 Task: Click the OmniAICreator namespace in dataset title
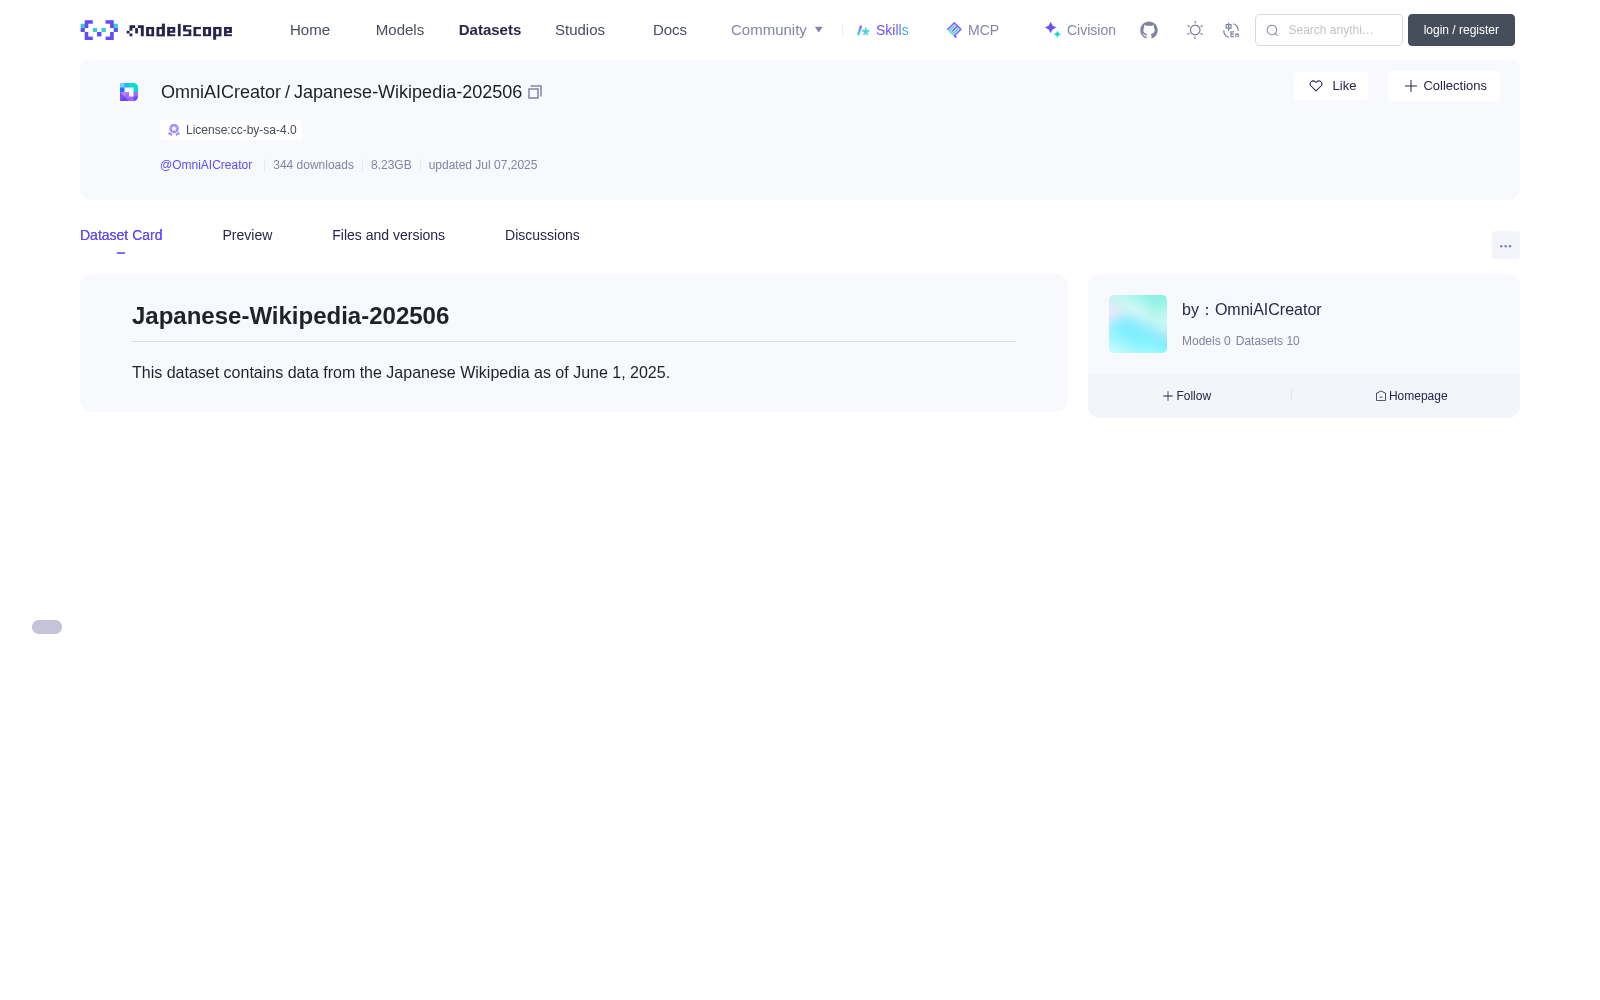point(221,92)
